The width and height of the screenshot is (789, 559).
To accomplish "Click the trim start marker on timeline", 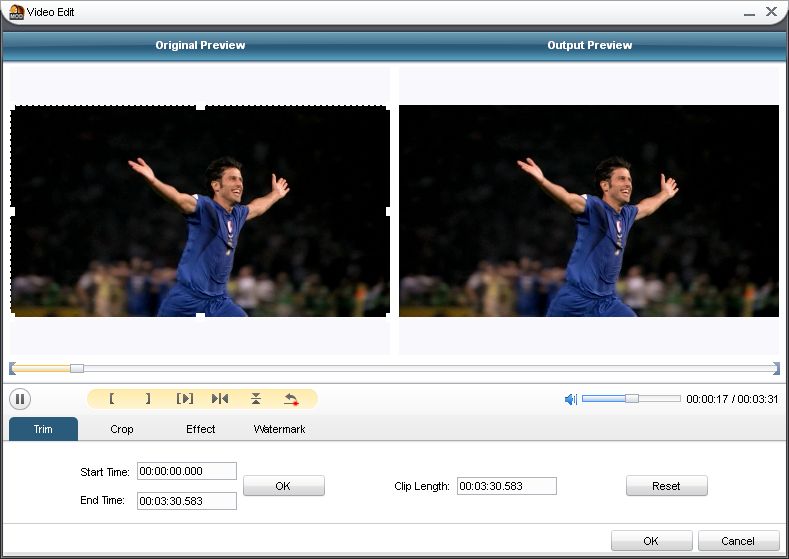I will (12, 369).
